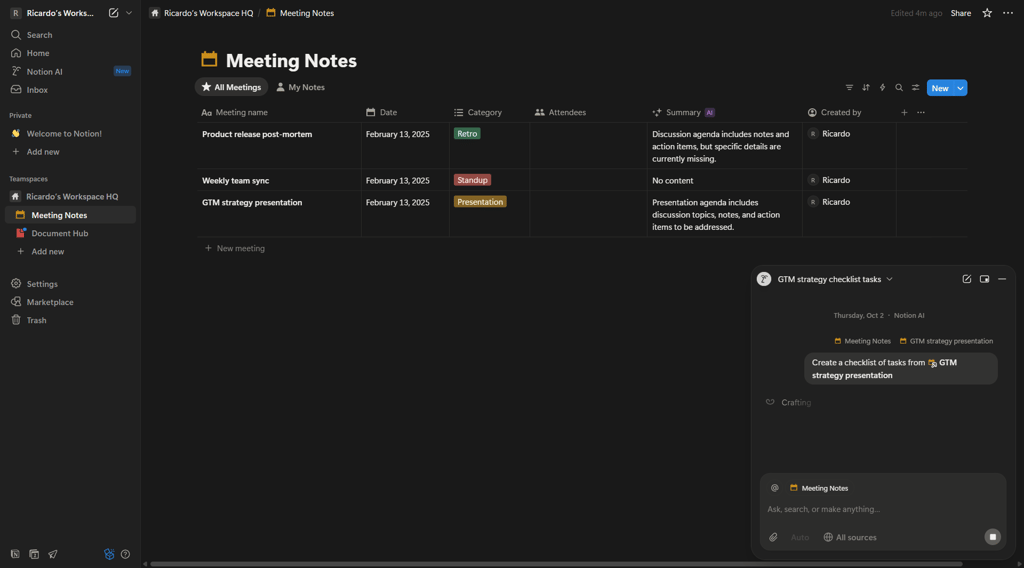
Task: Expand the workspace switcher chevron
Action: (129, 12)
